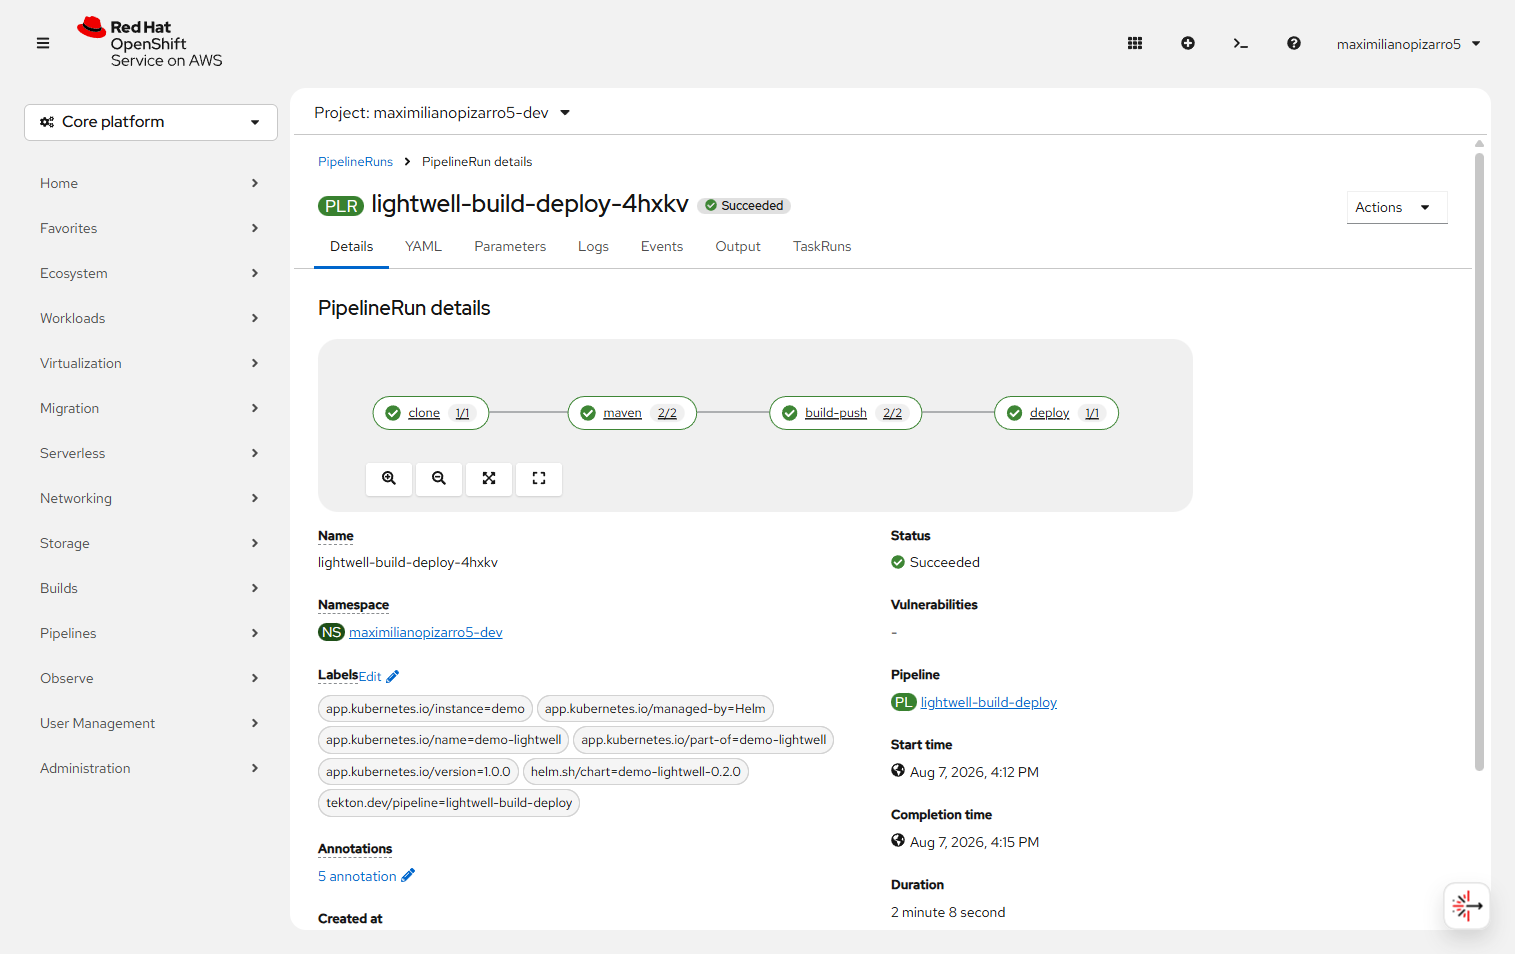Click the pencil icon next to annotations
The image size is (1515, 954).
point(408,876)
